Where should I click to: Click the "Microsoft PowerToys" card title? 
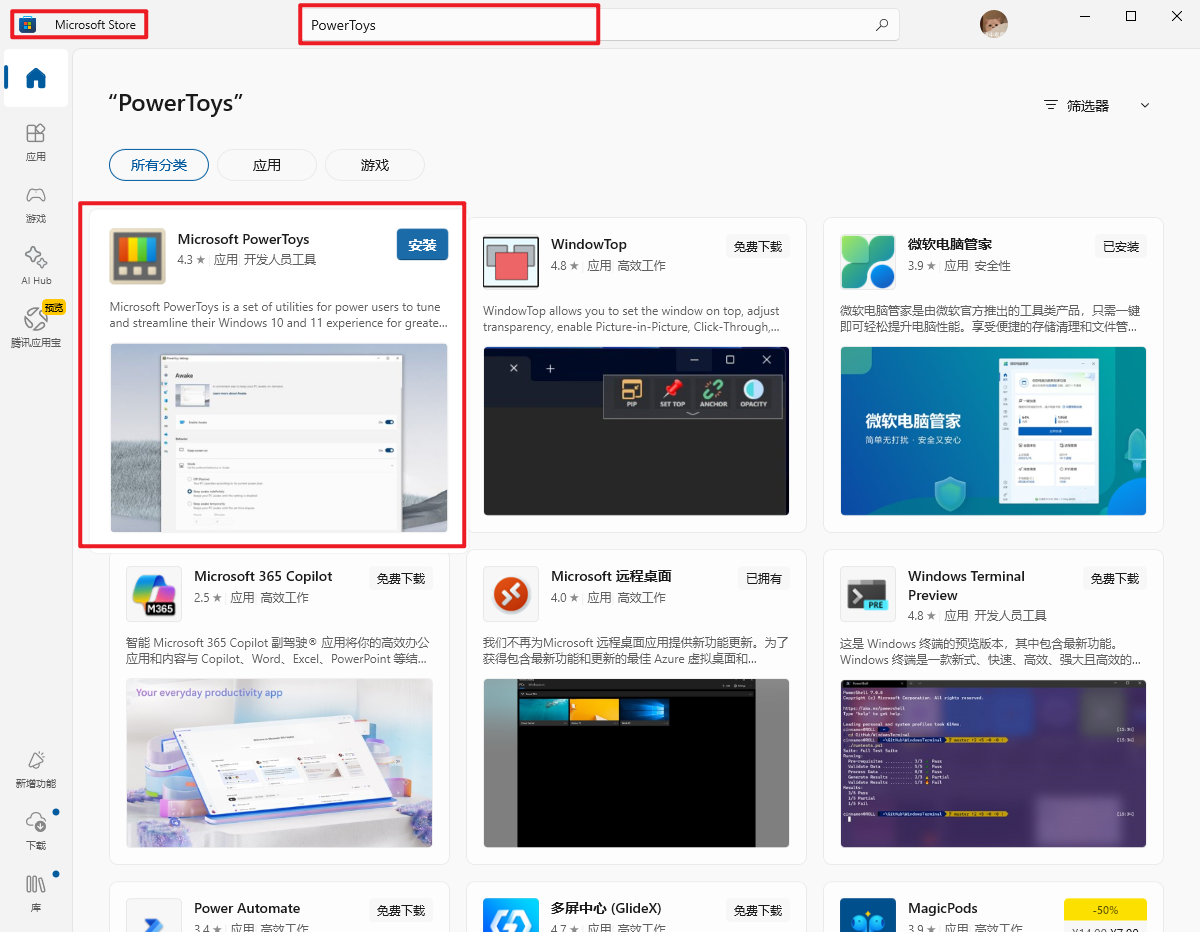point(243,239)
